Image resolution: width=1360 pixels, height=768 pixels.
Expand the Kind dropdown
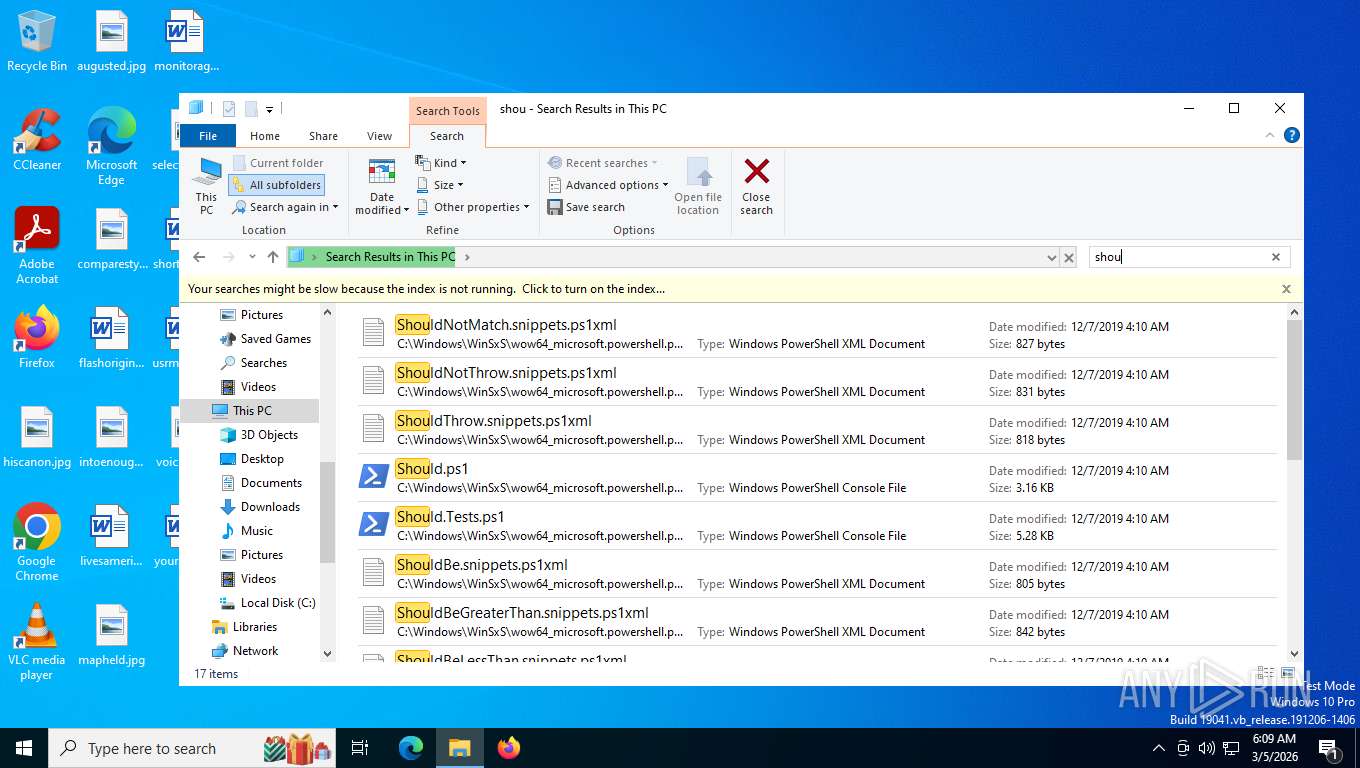pos(441,163)
